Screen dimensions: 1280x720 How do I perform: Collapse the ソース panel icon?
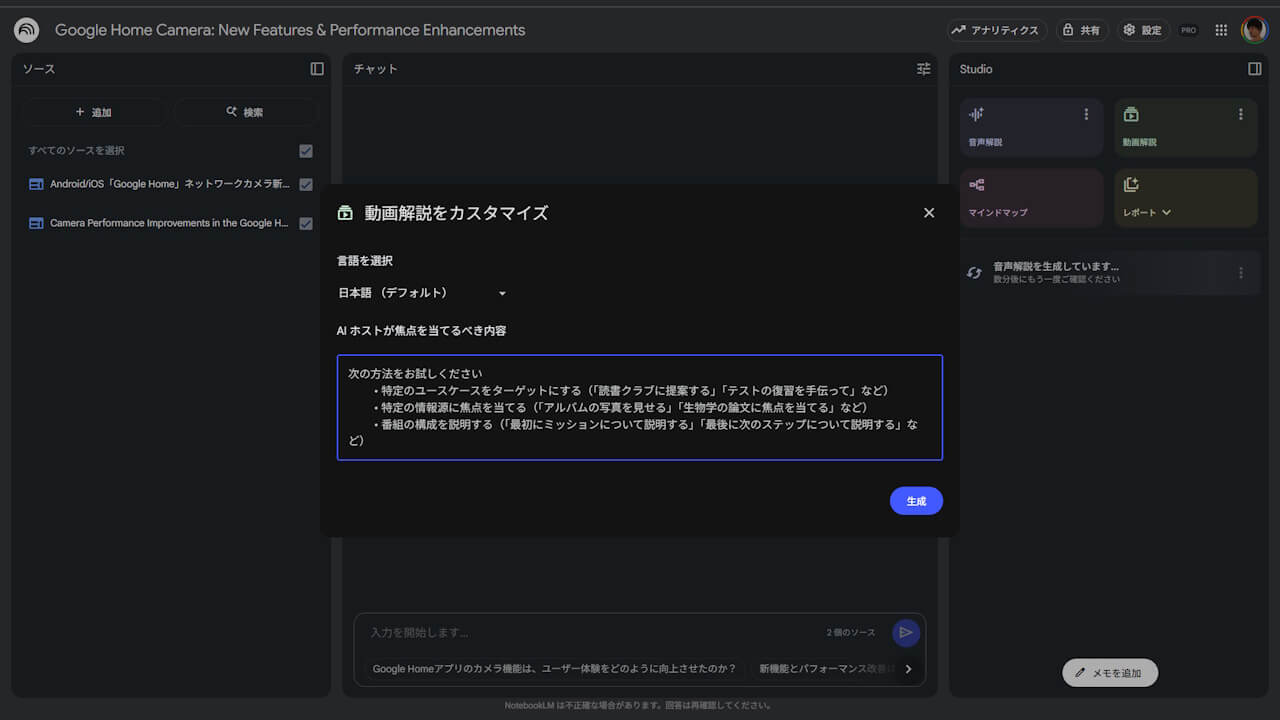pyautogui.click(x=317, y=69)
